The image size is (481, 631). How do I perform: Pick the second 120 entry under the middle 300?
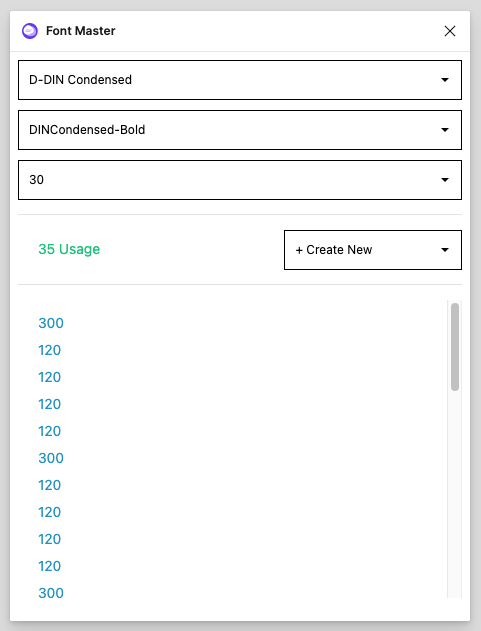[50, 512]
